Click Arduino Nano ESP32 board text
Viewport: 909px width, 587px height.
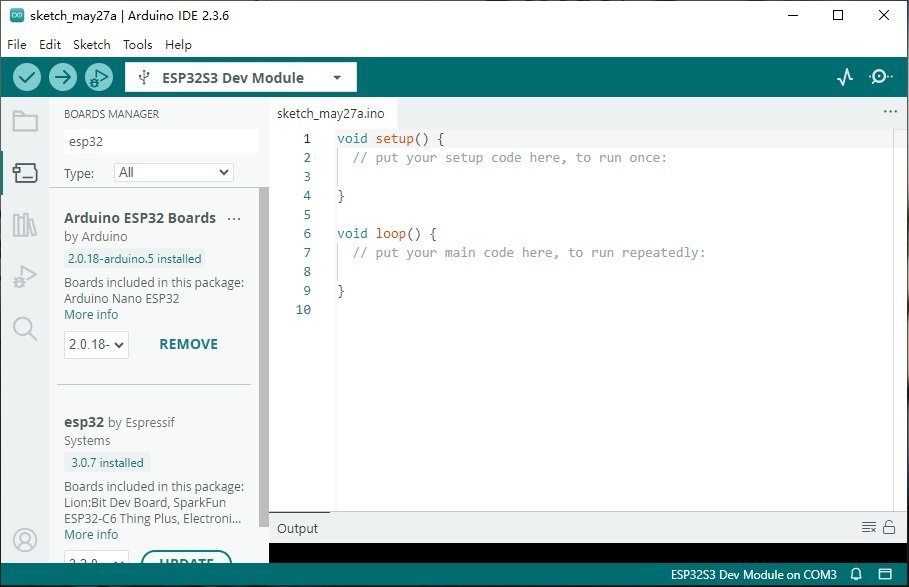tap(122, 298)
